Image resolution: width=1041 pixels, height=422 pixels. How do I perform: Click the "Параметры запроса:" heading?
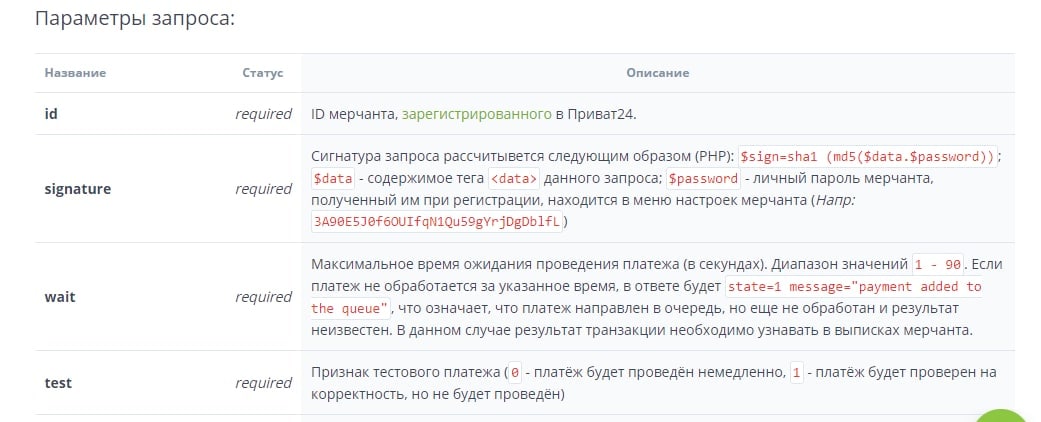pos(134,19)
